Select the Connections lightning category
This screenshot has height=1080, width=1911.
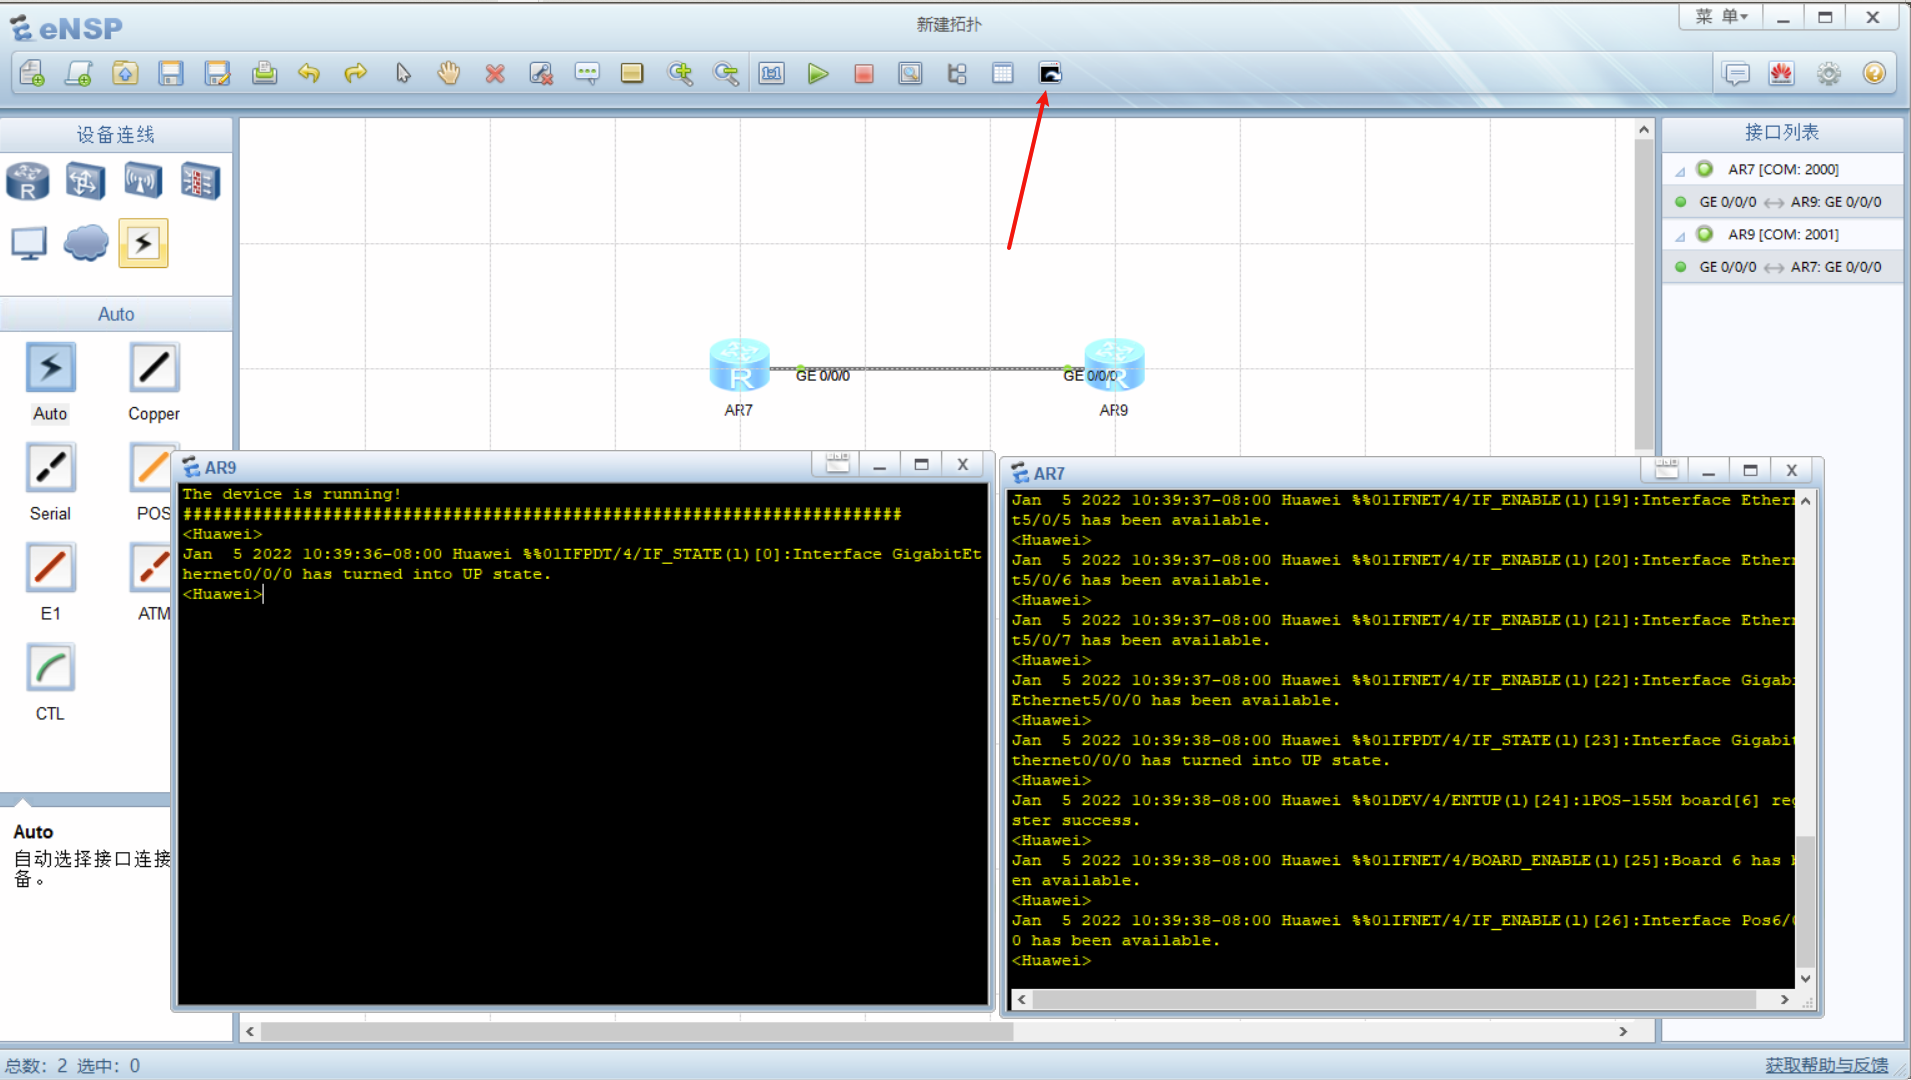pos(143,243)
